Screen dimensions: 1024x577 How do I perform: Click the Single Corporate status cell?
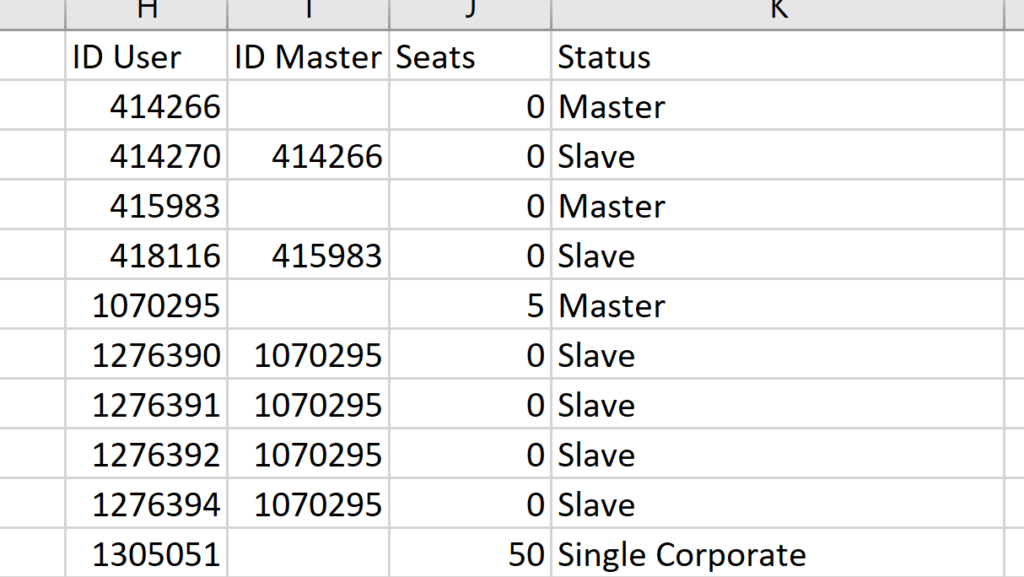778,554
